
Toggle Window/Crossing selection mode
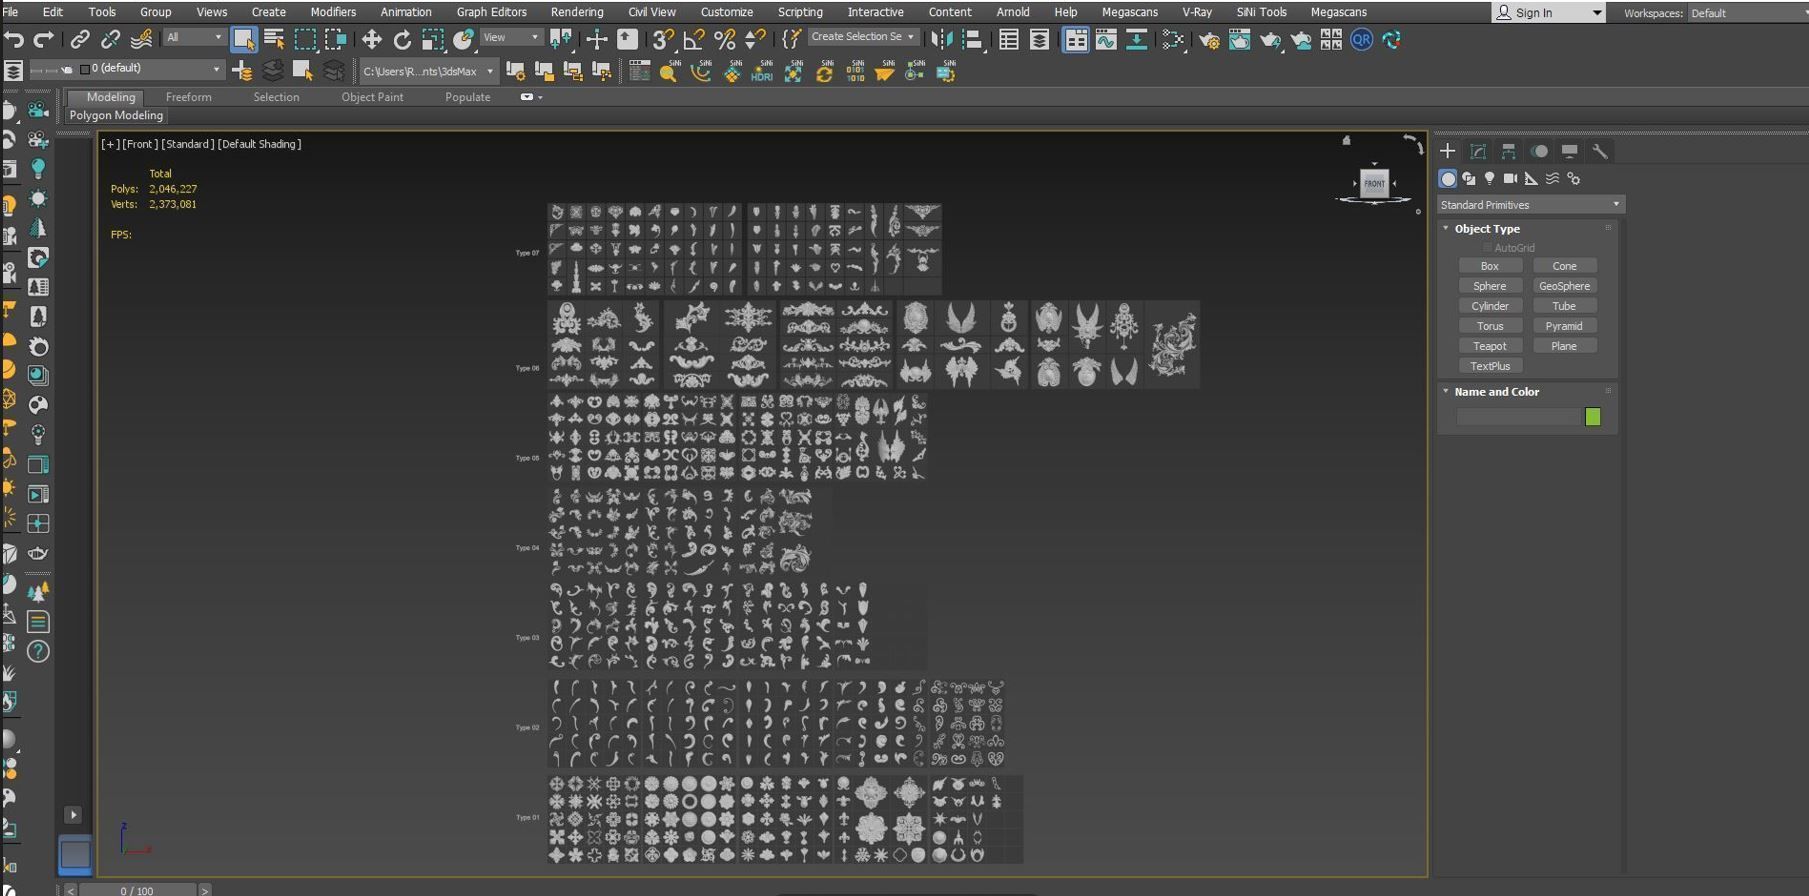click(336, 39)
